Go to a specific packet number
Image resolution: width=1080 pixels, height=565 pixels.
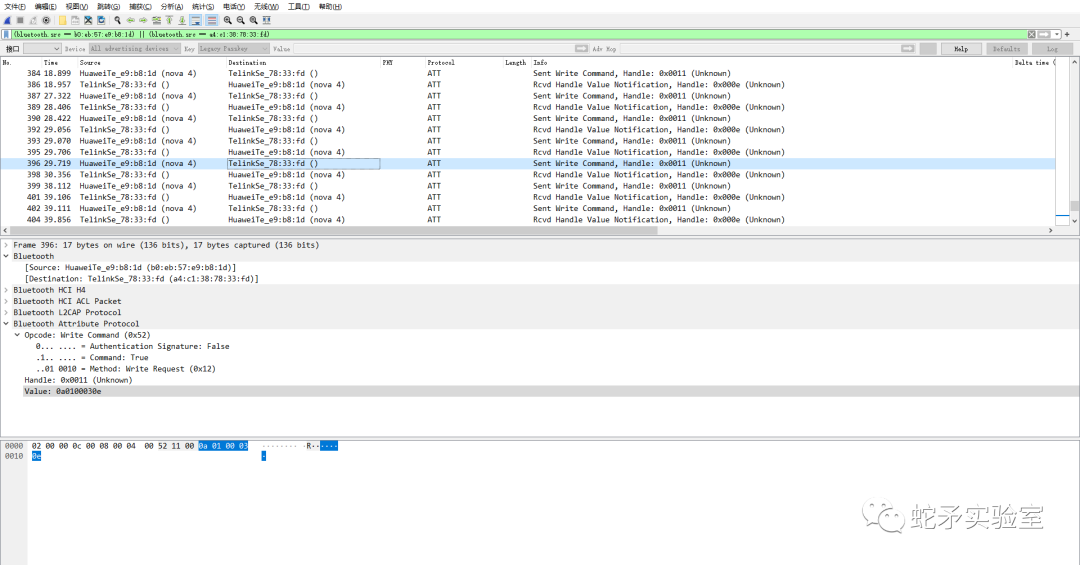pyautogui.click(x=156, y=21)
